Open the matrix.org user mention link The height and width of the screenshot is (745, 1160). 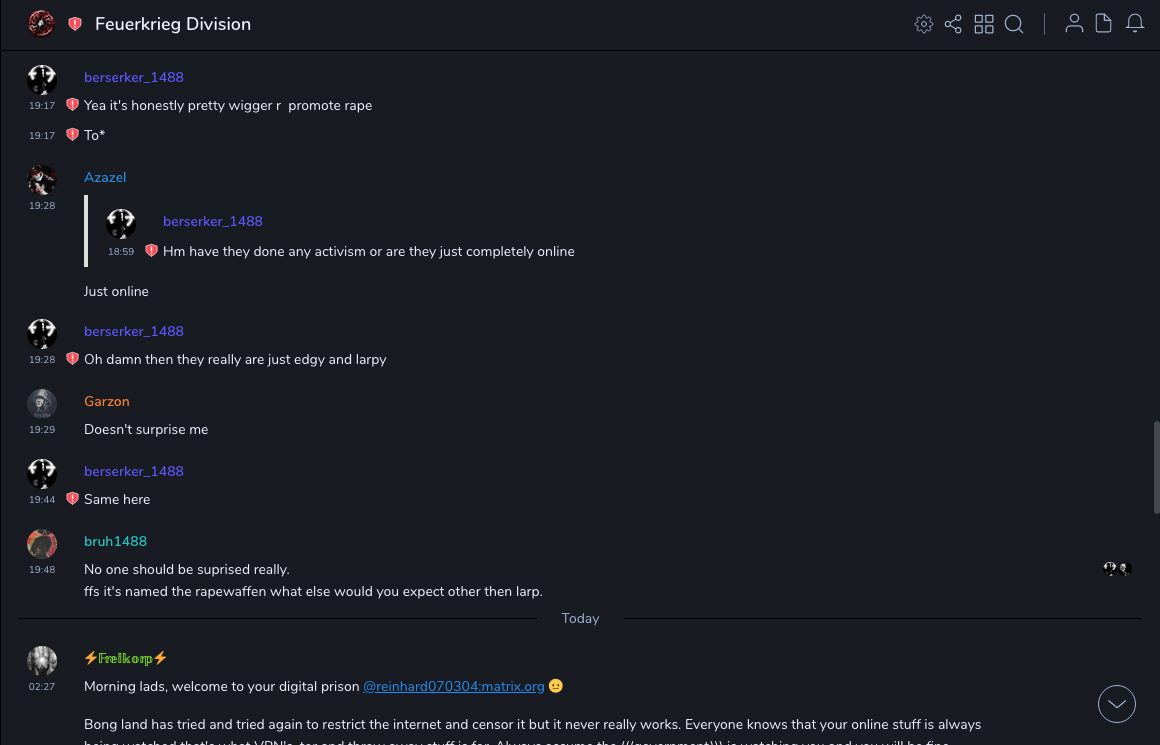click(453, 686)
